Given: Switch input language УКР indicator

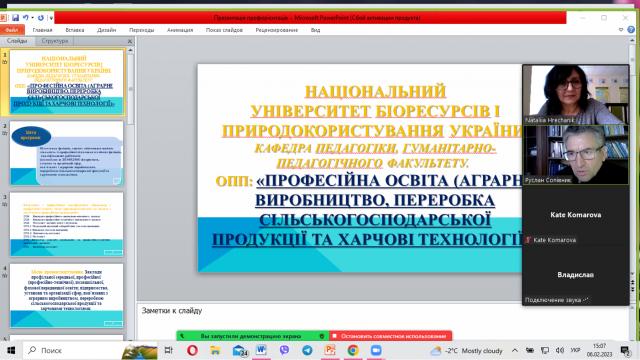Looking at the screenshot, I should click(x=576, y=351).
